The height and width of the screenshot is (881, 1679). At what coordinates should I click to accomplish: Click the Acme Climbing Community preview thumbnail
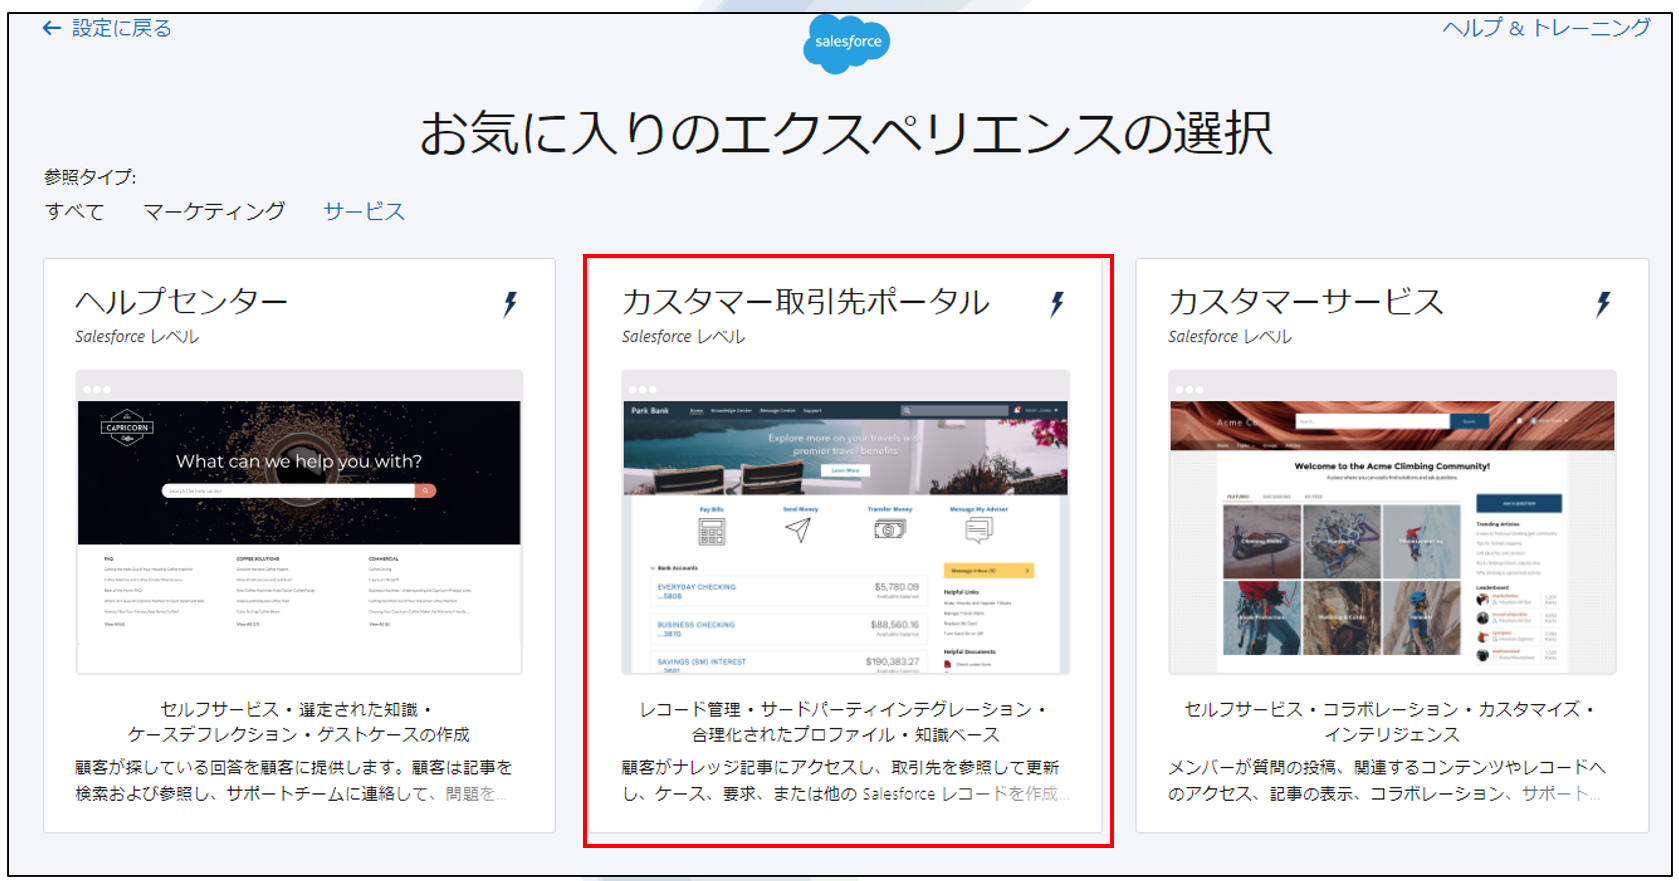(1392, 523)
